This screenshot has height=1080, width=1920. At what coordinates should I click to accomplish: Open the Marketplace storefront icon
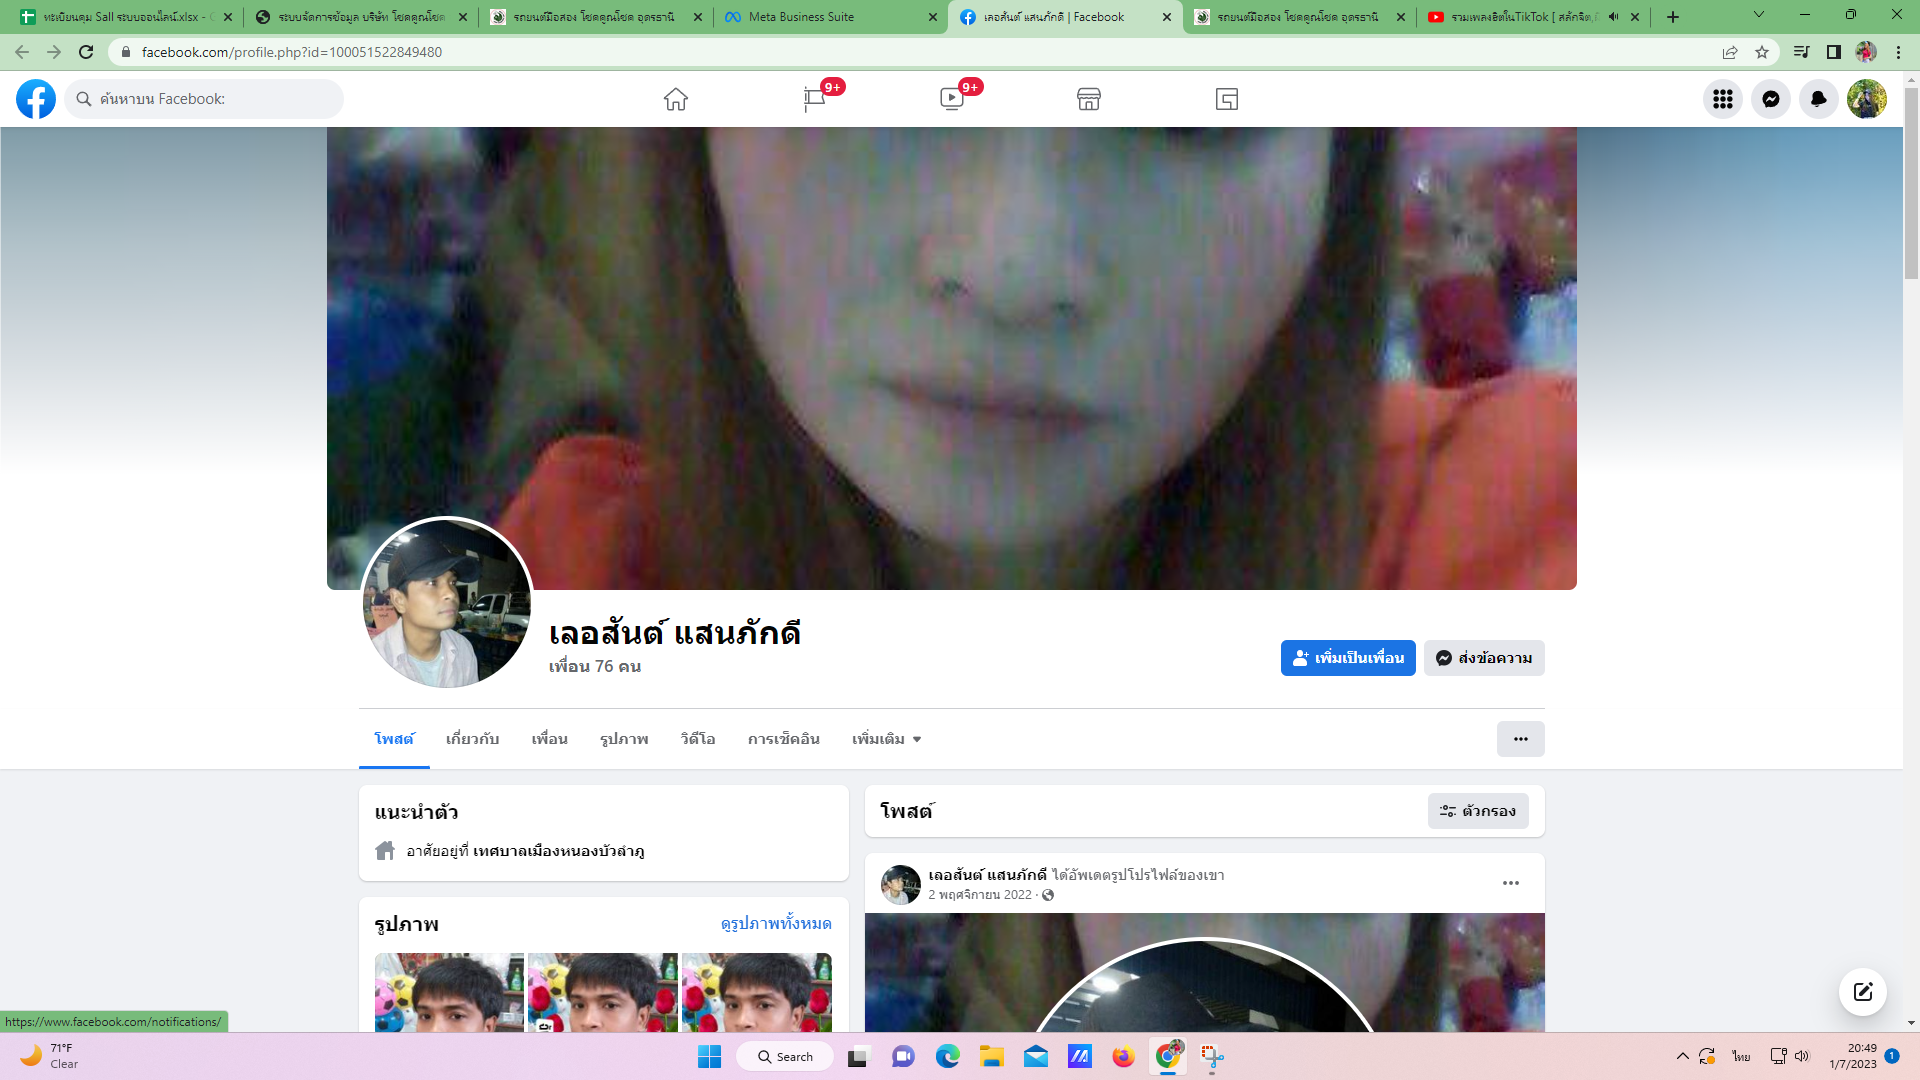tap(1089, 99)
